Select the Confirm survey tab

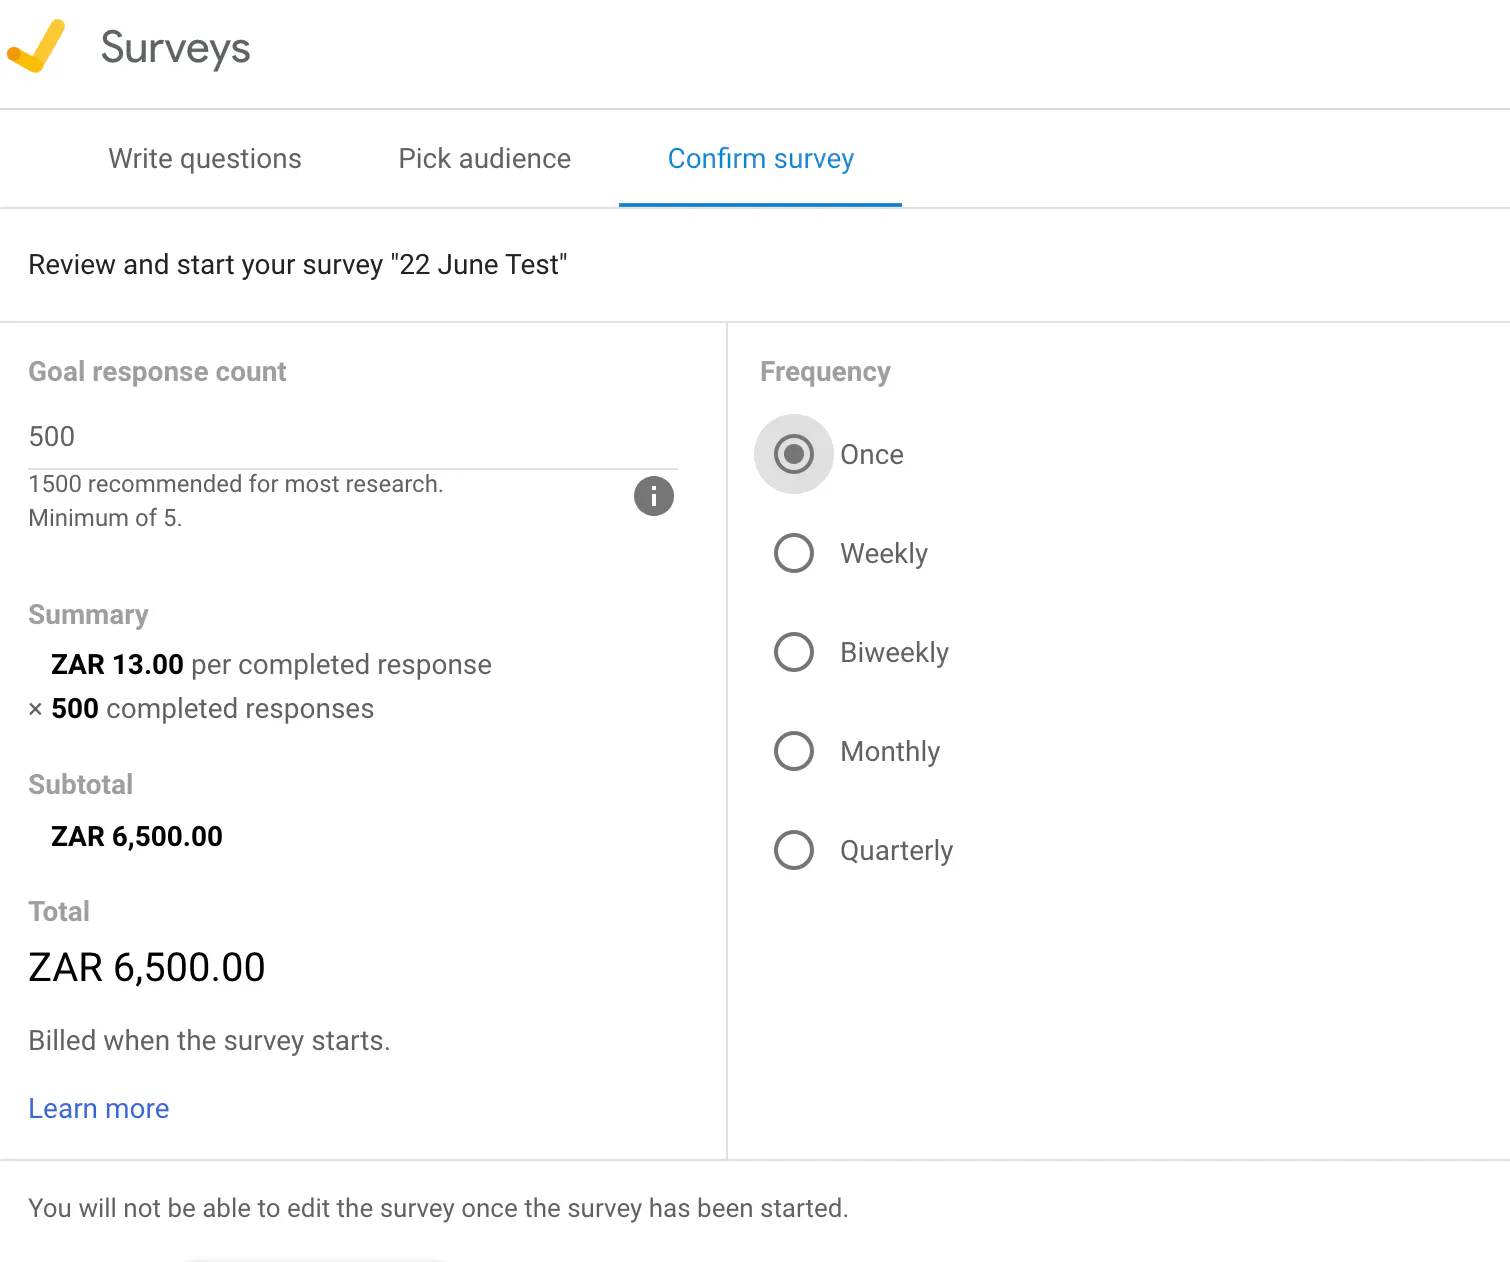tap(760, 159)
